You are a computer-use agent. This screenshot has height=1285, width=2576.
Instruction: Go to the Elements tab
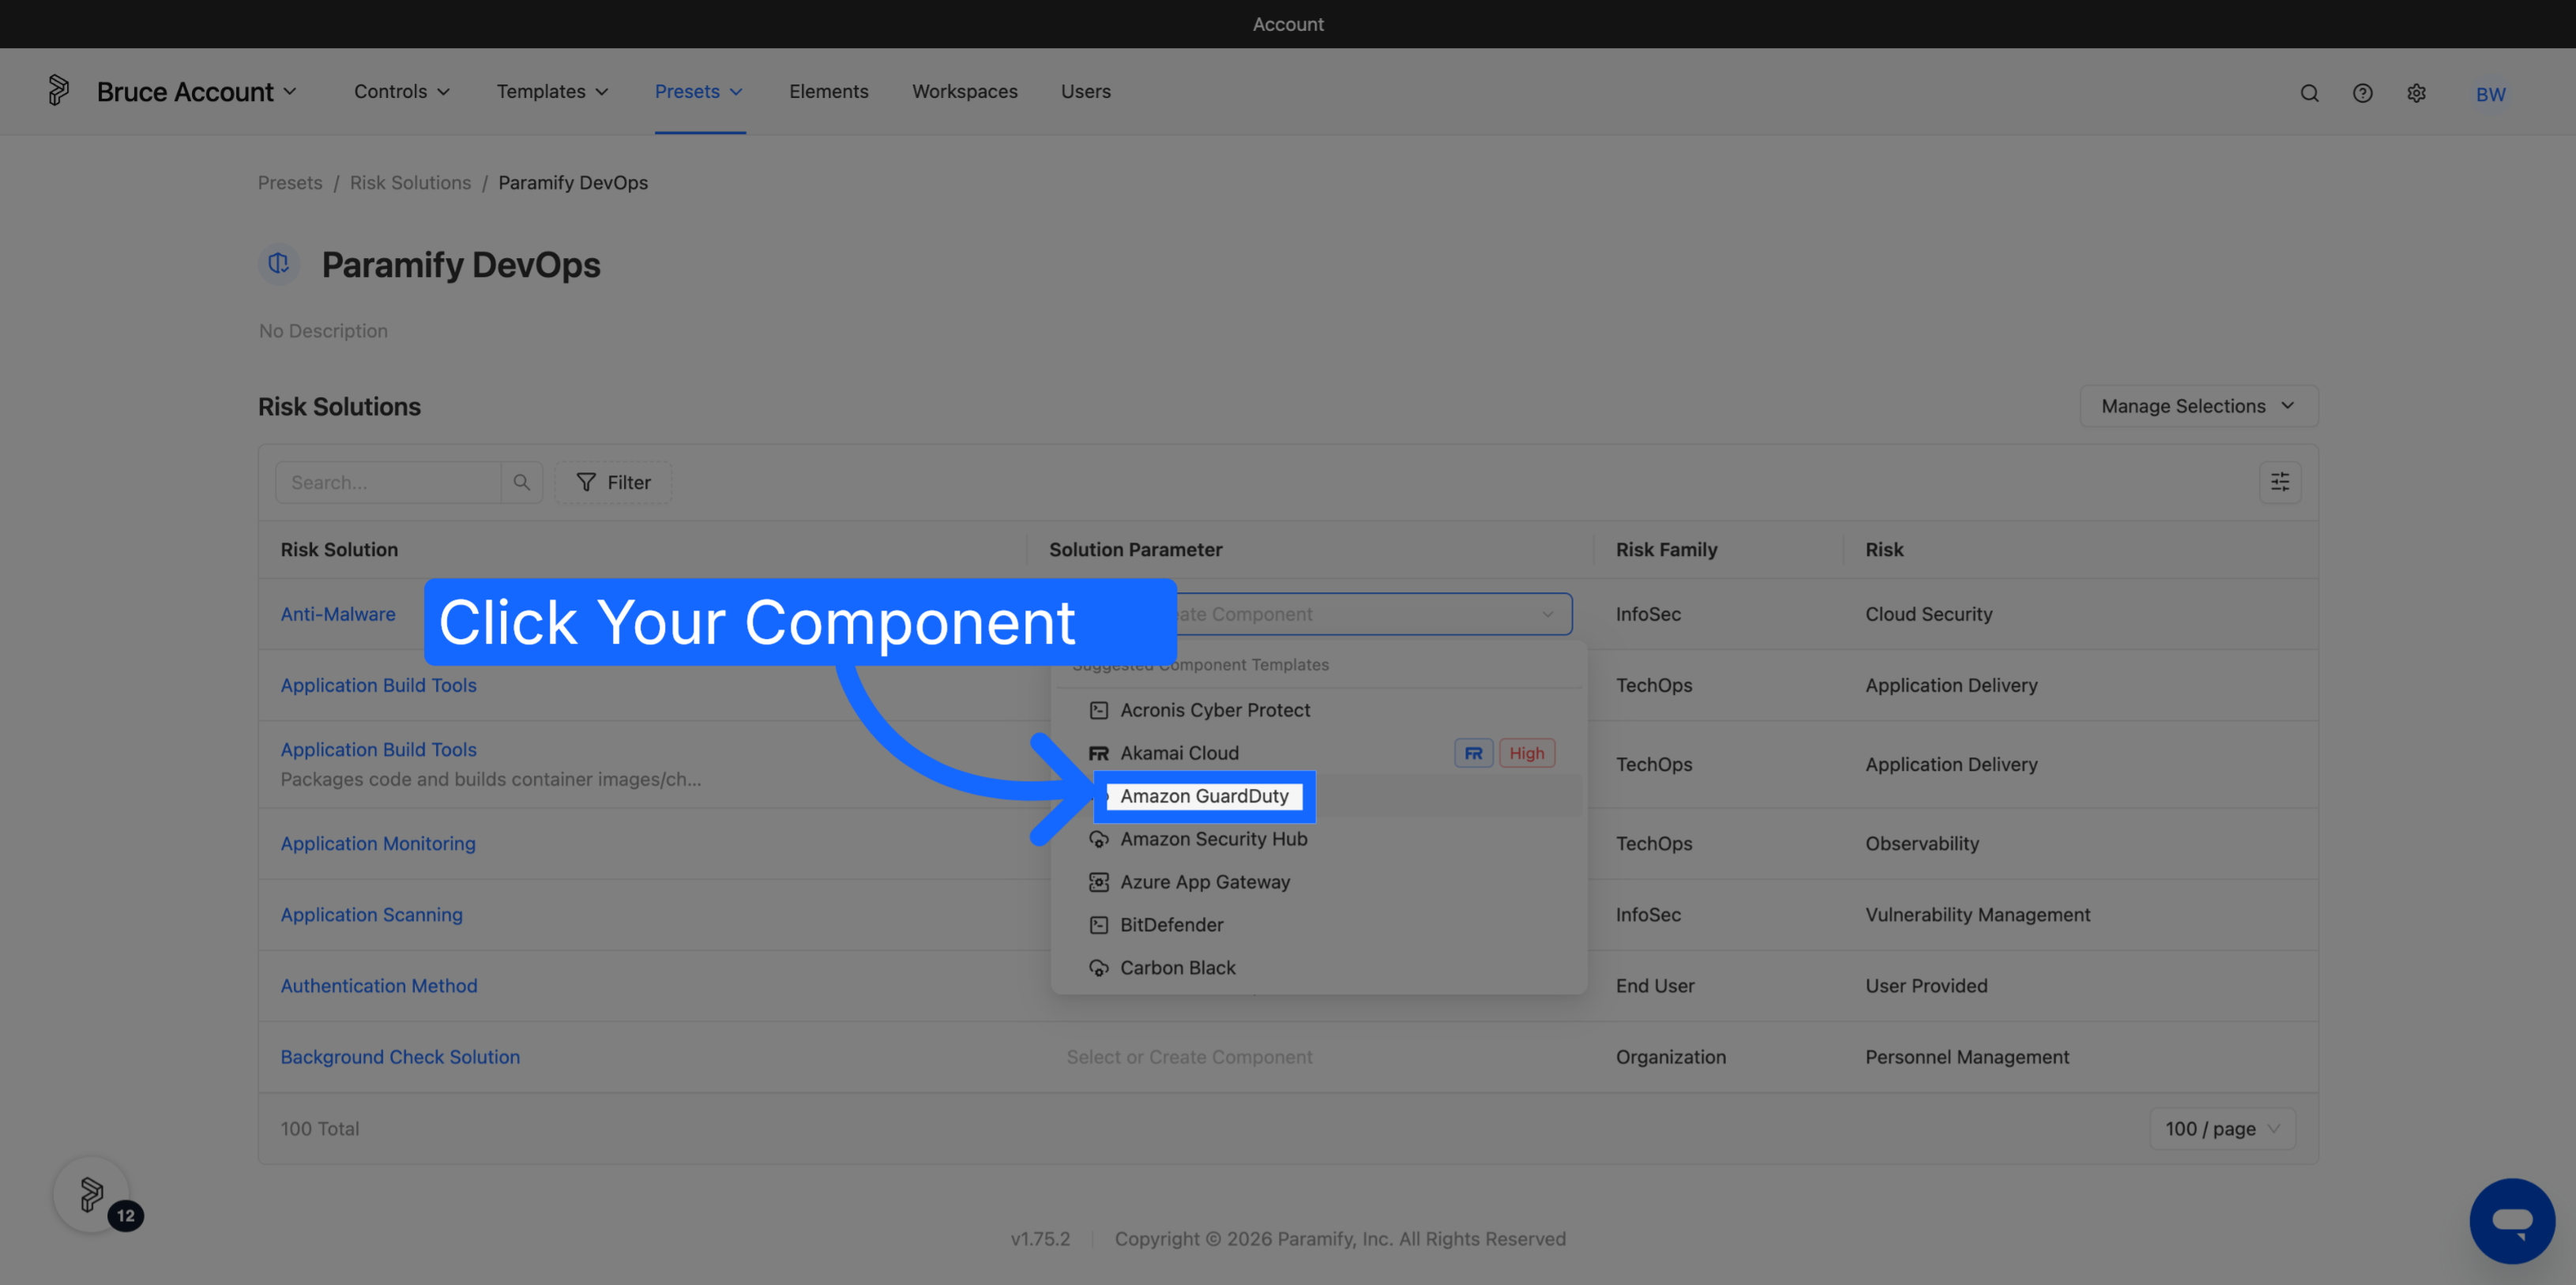coord(829,91)
